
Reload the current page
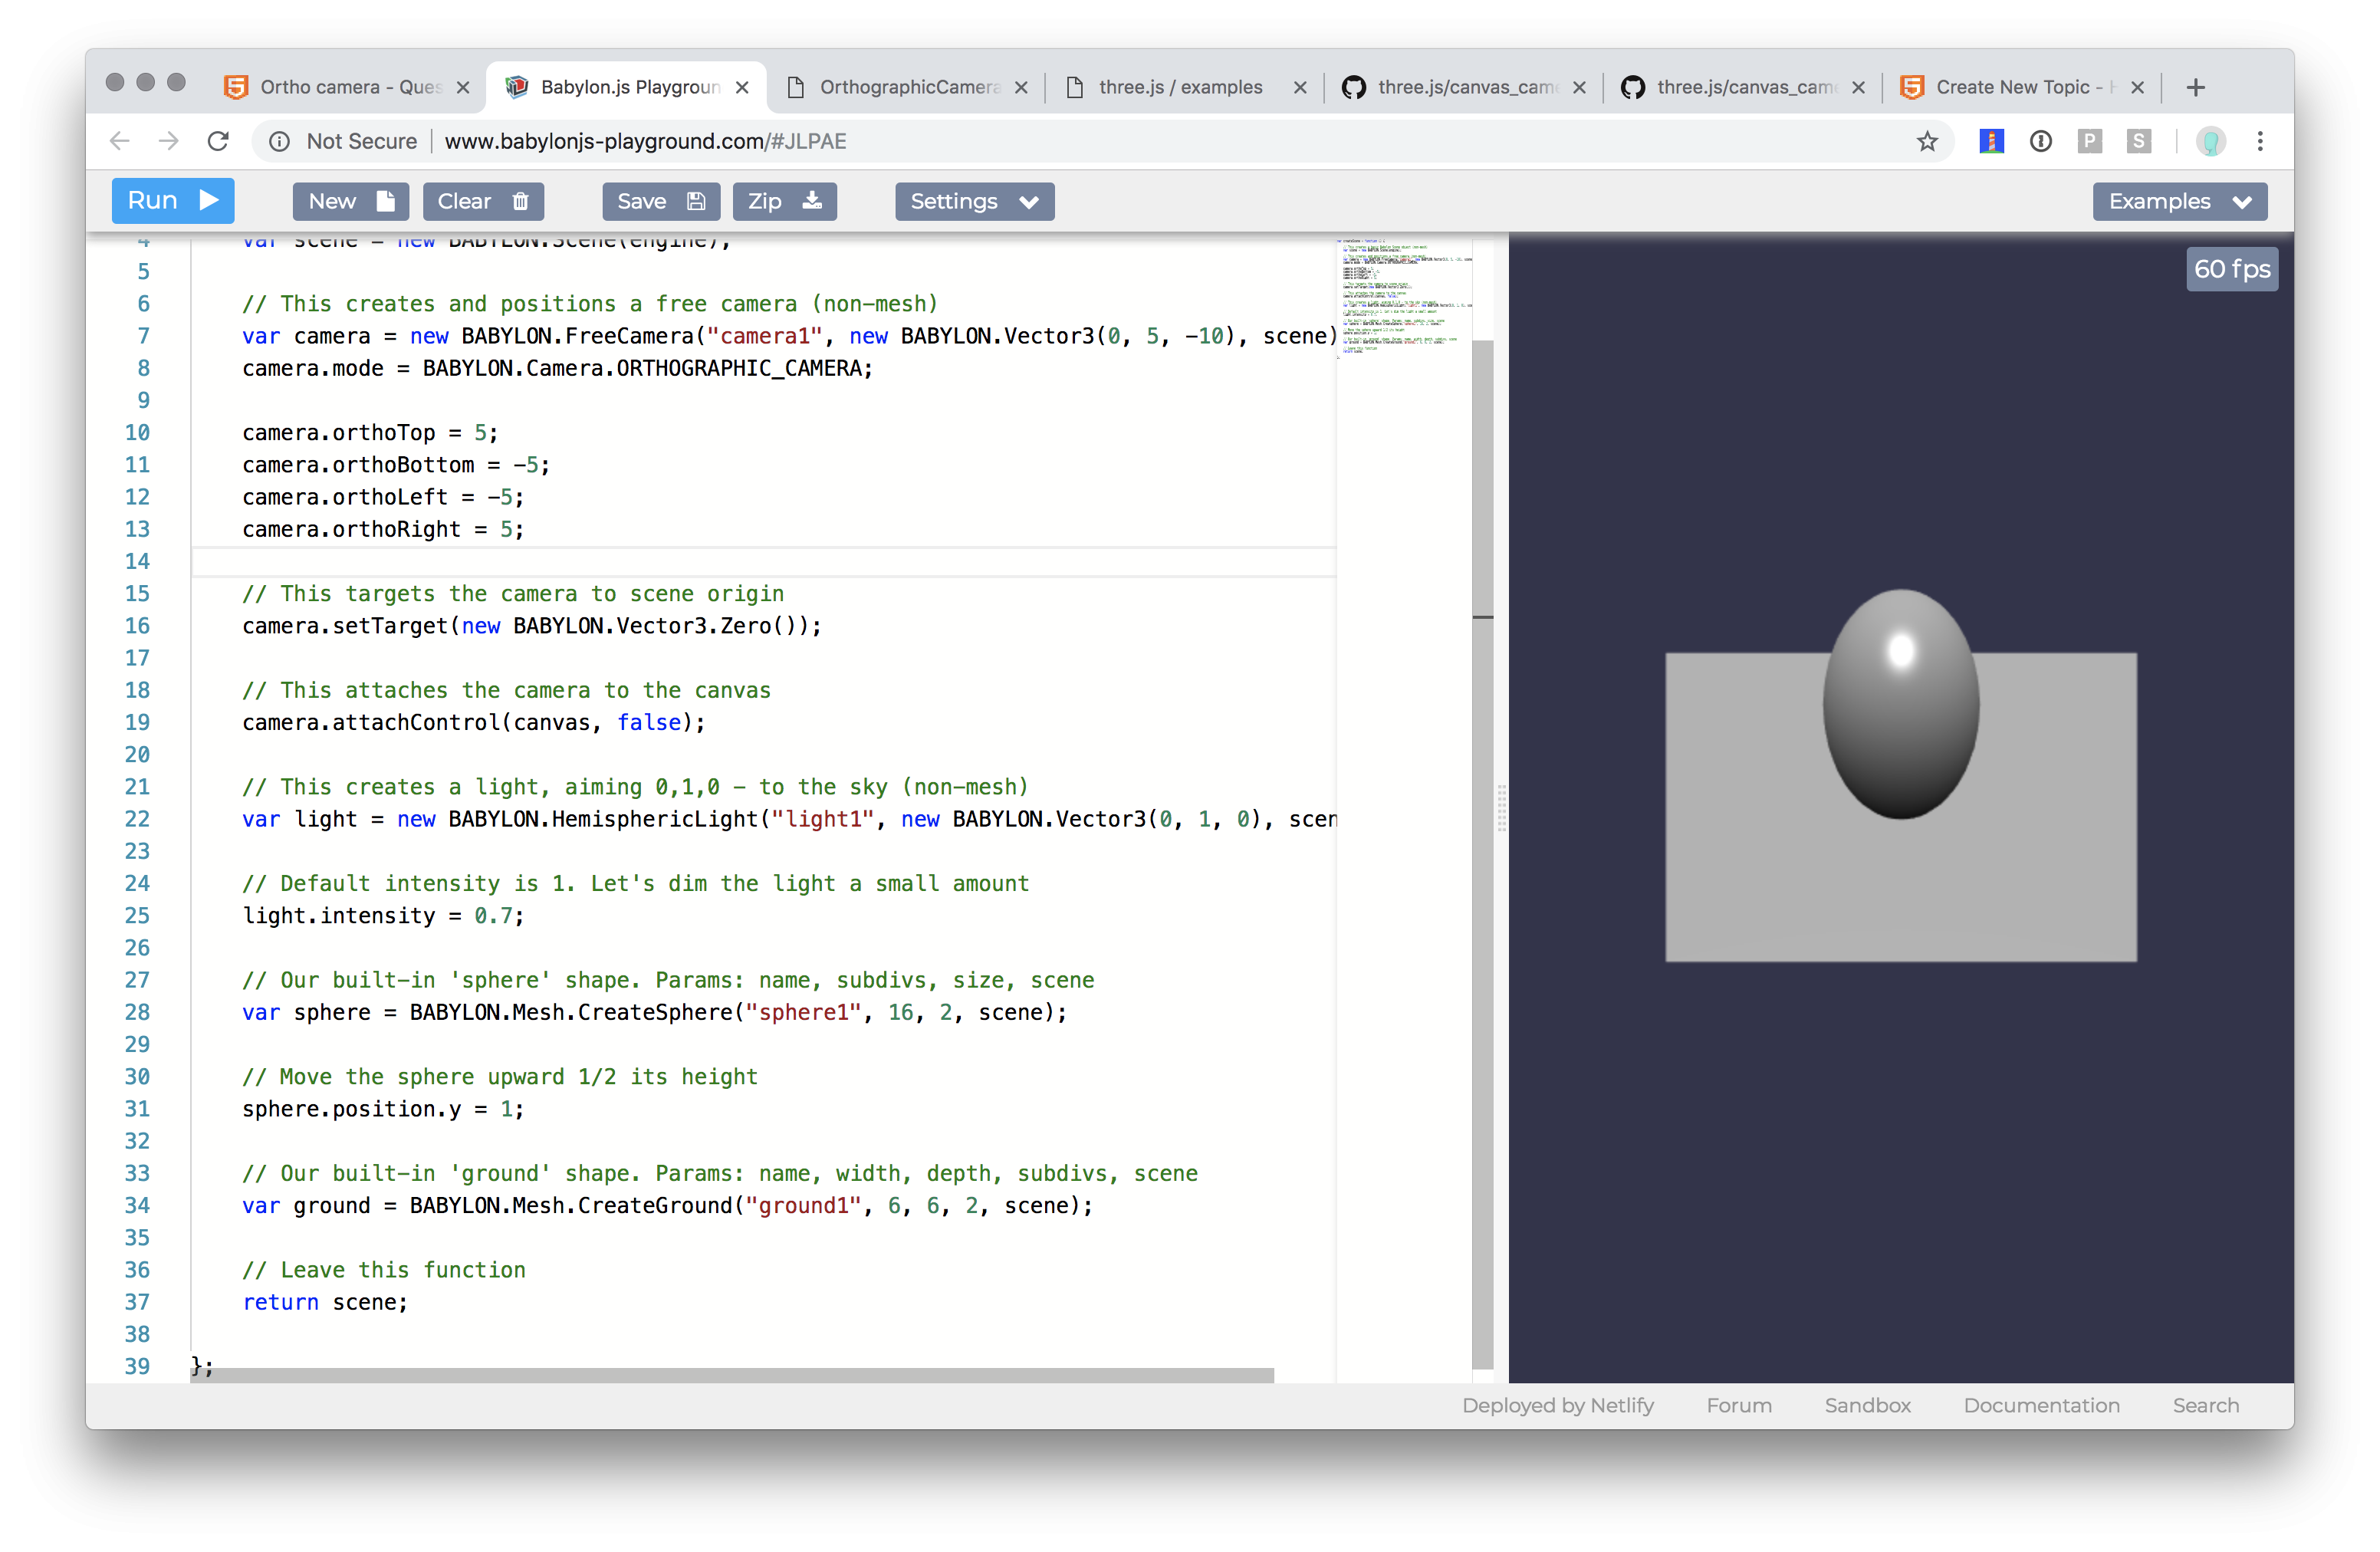point(218,141)
